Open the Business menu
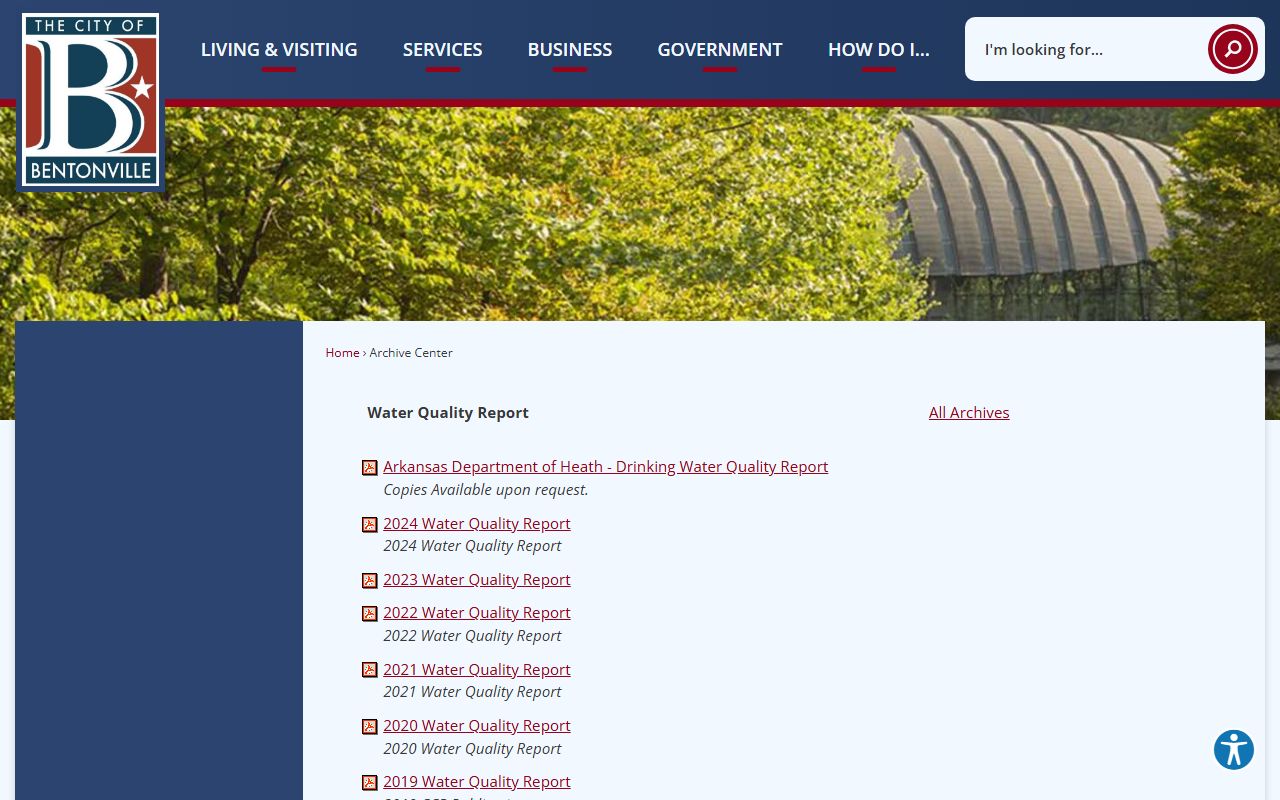This screenshot has width=1280, height=800. (570, 49)
